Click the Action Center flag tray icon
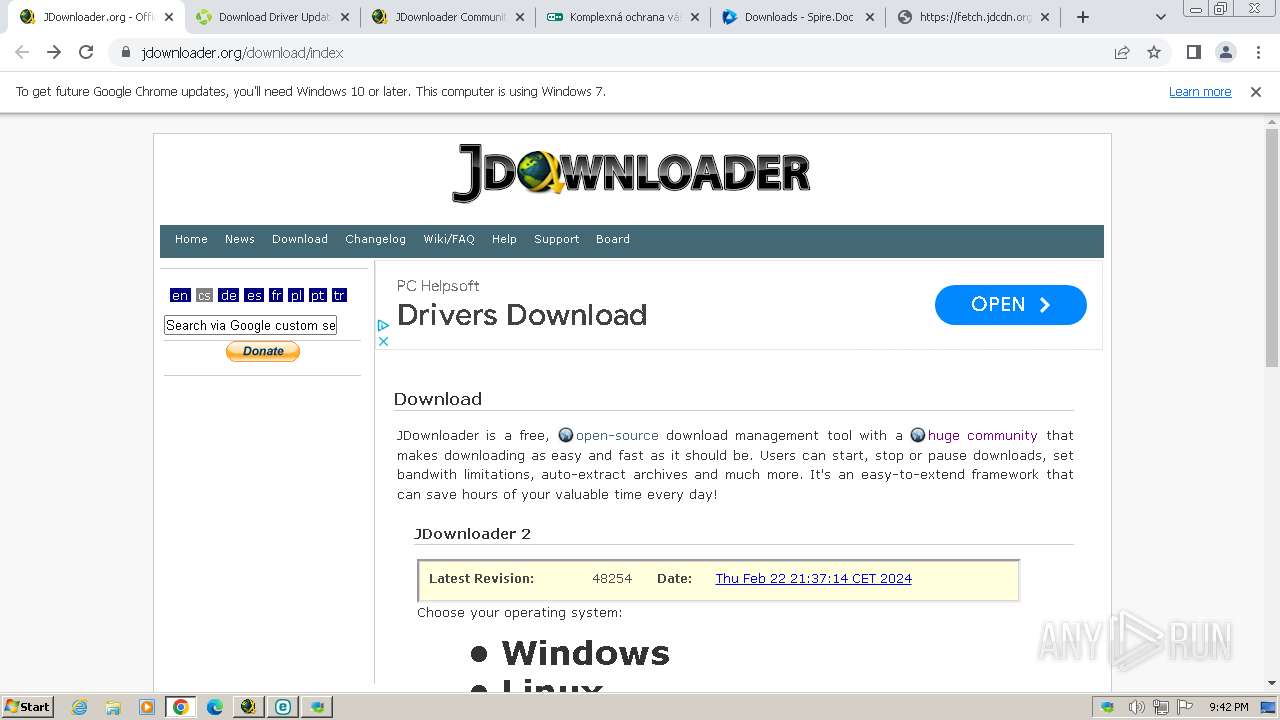Screen dimensions: 1280x720 (x=1185, y=707)
